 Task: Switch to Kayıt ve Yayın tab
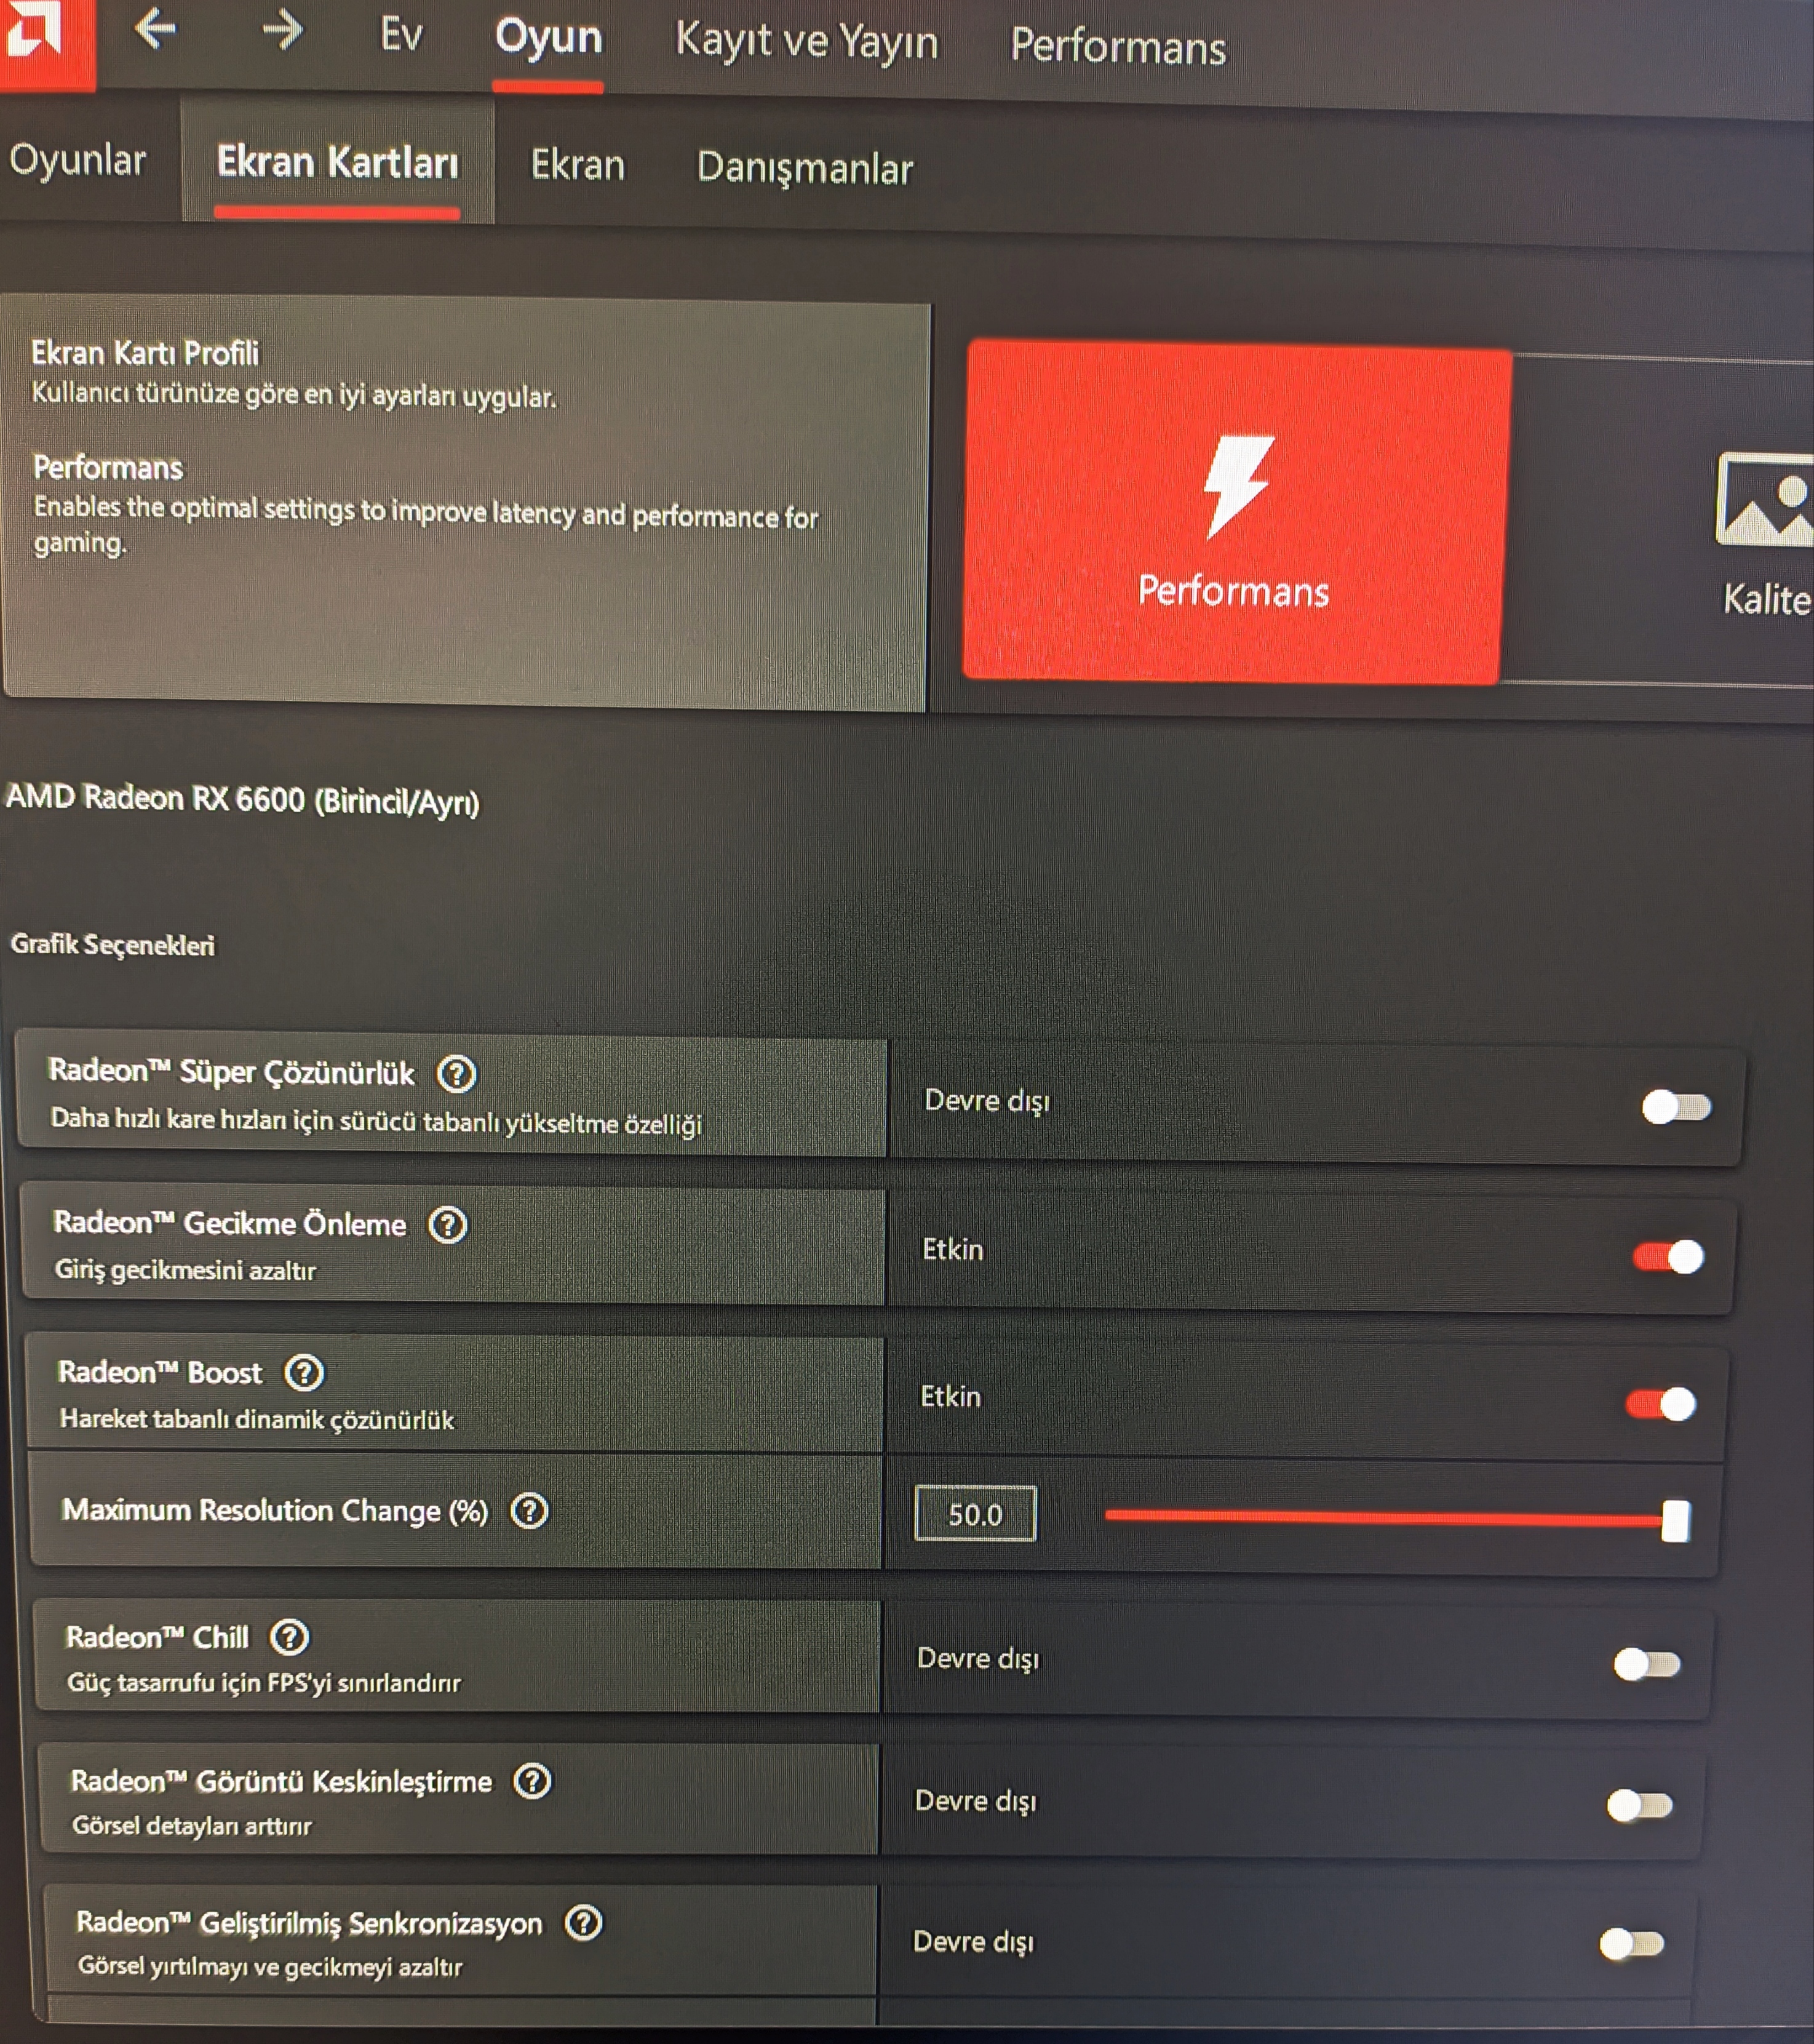pyautogui.click(x=807, y=42)
